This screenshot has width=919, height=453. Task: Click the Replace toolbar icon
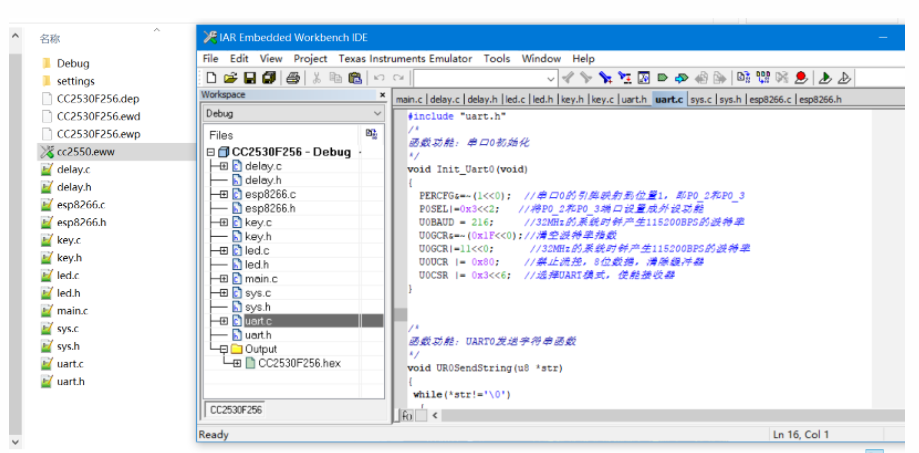pyautogui.click(x=625, y=77)
